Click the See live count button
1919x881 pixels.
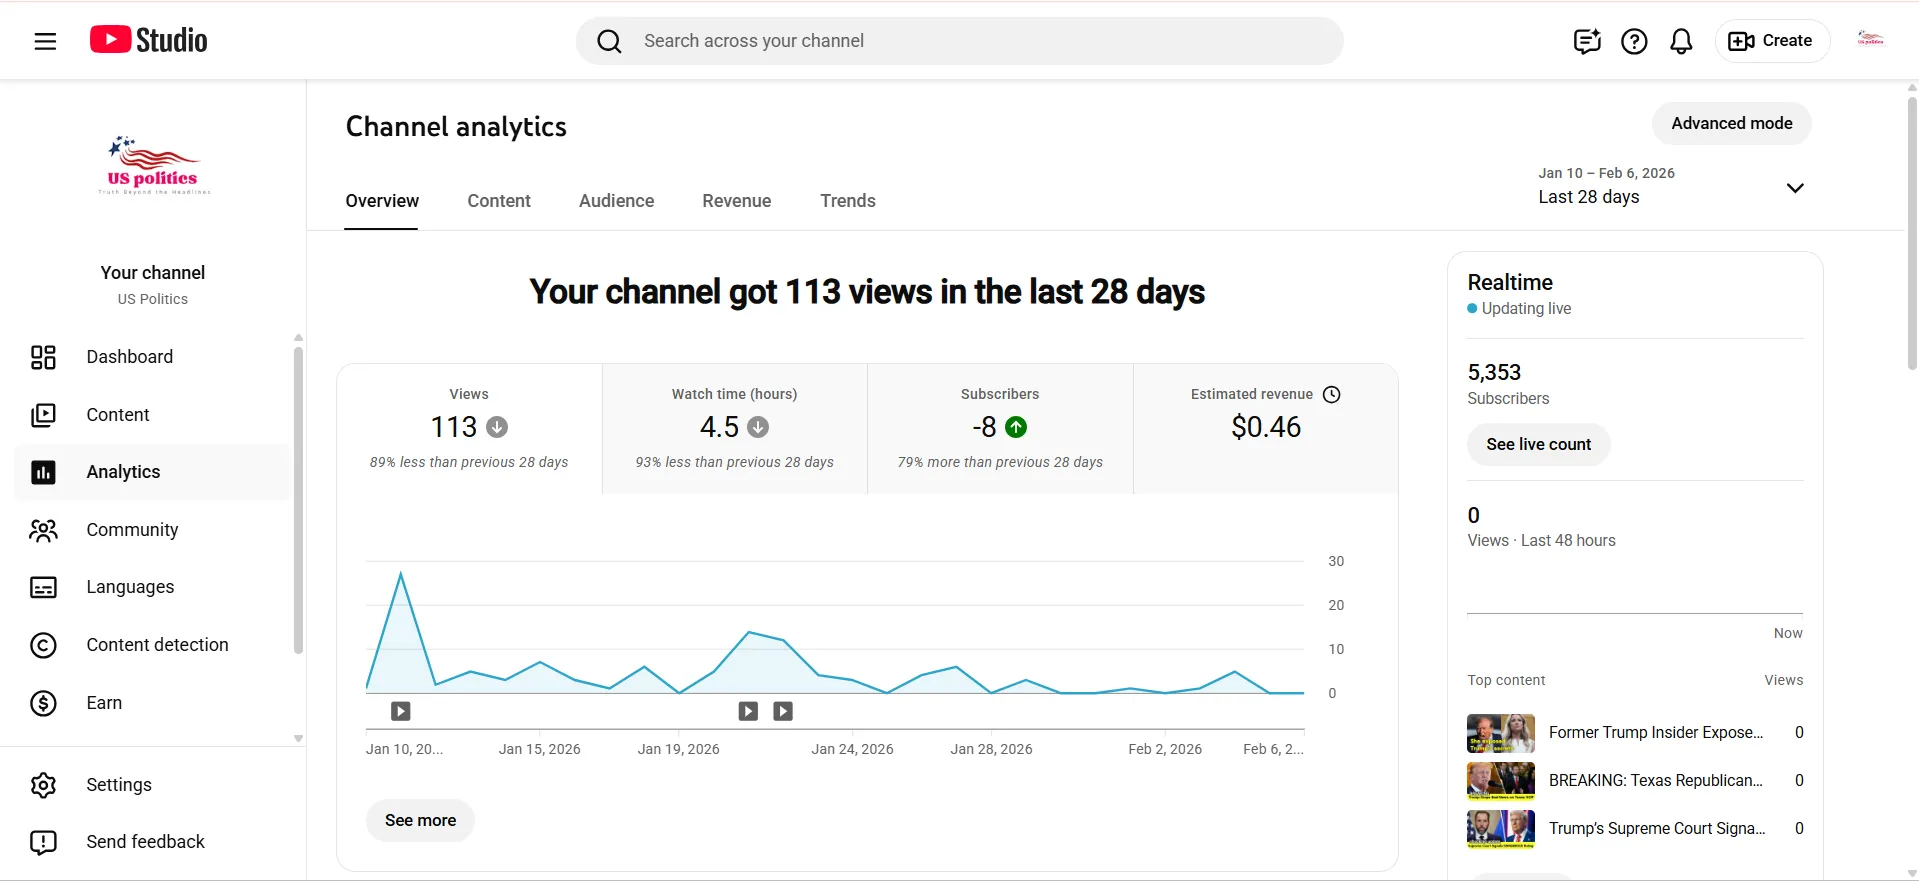[x=1538, y=444]
